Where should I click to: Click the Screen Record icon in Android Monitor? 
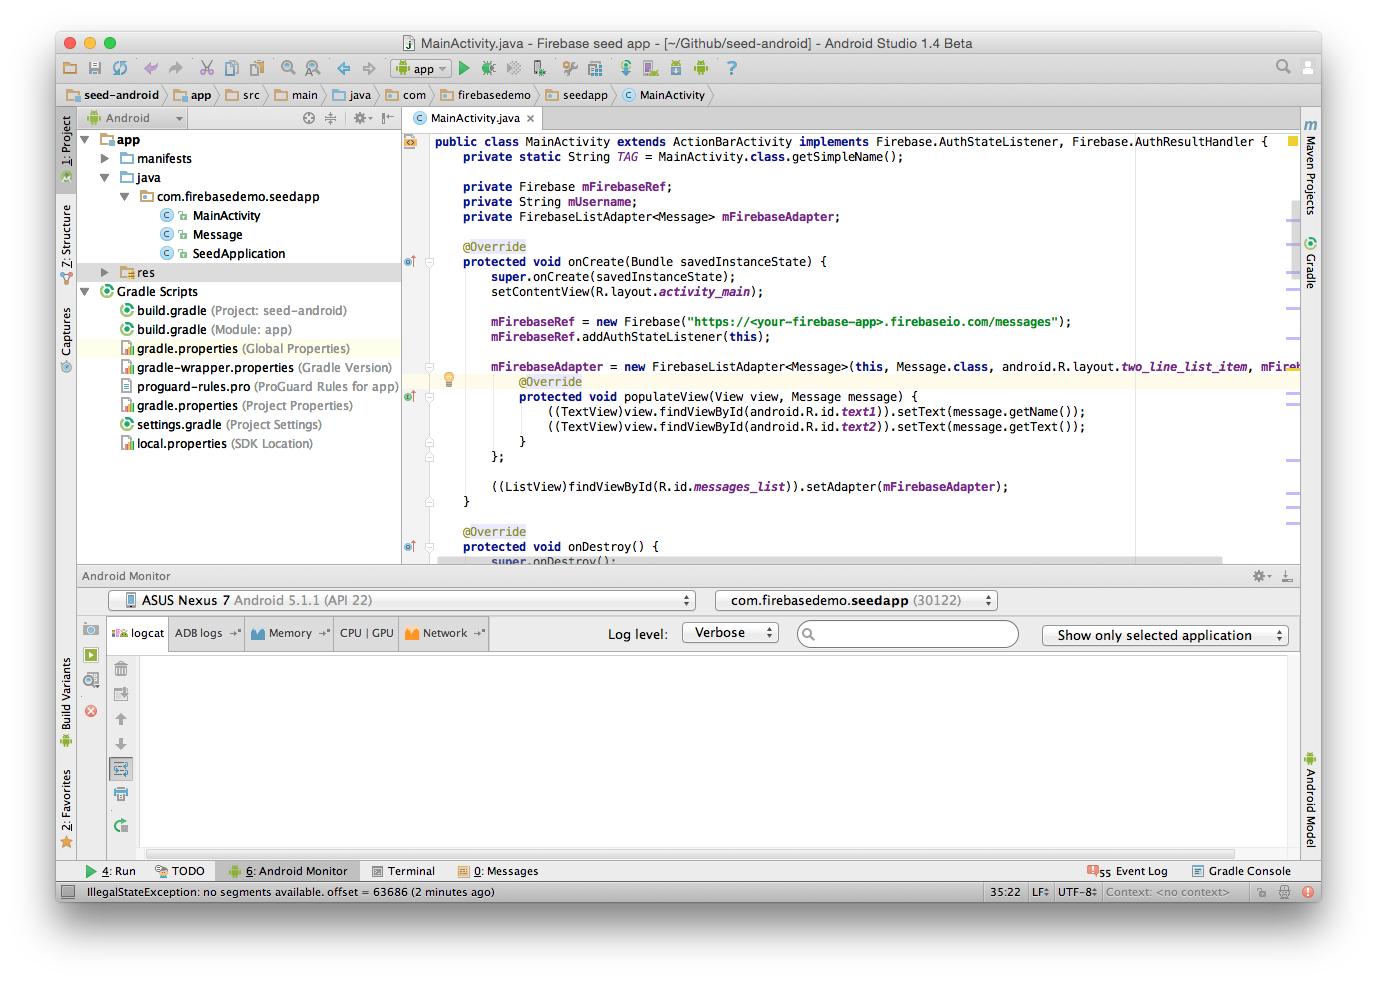click(x=91, y=655)
